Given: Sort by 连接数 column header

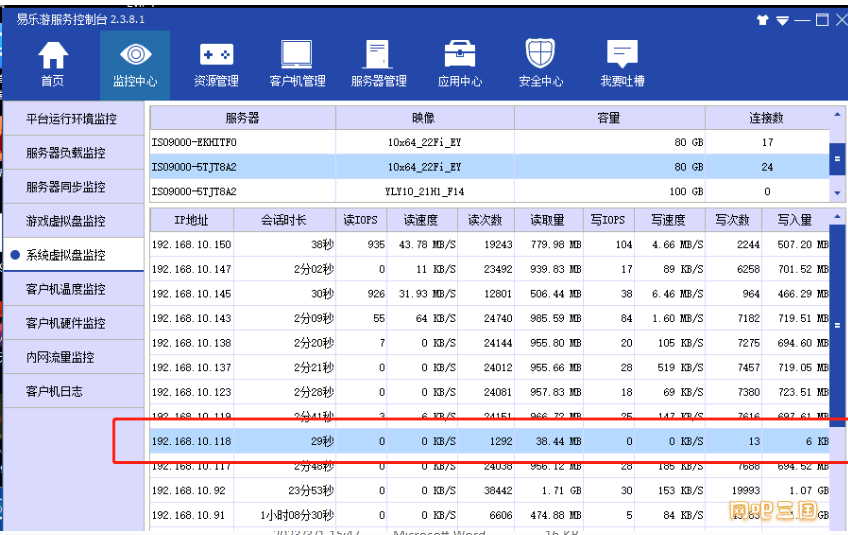Looking at the screenshot, I should (x=767, y=118).
